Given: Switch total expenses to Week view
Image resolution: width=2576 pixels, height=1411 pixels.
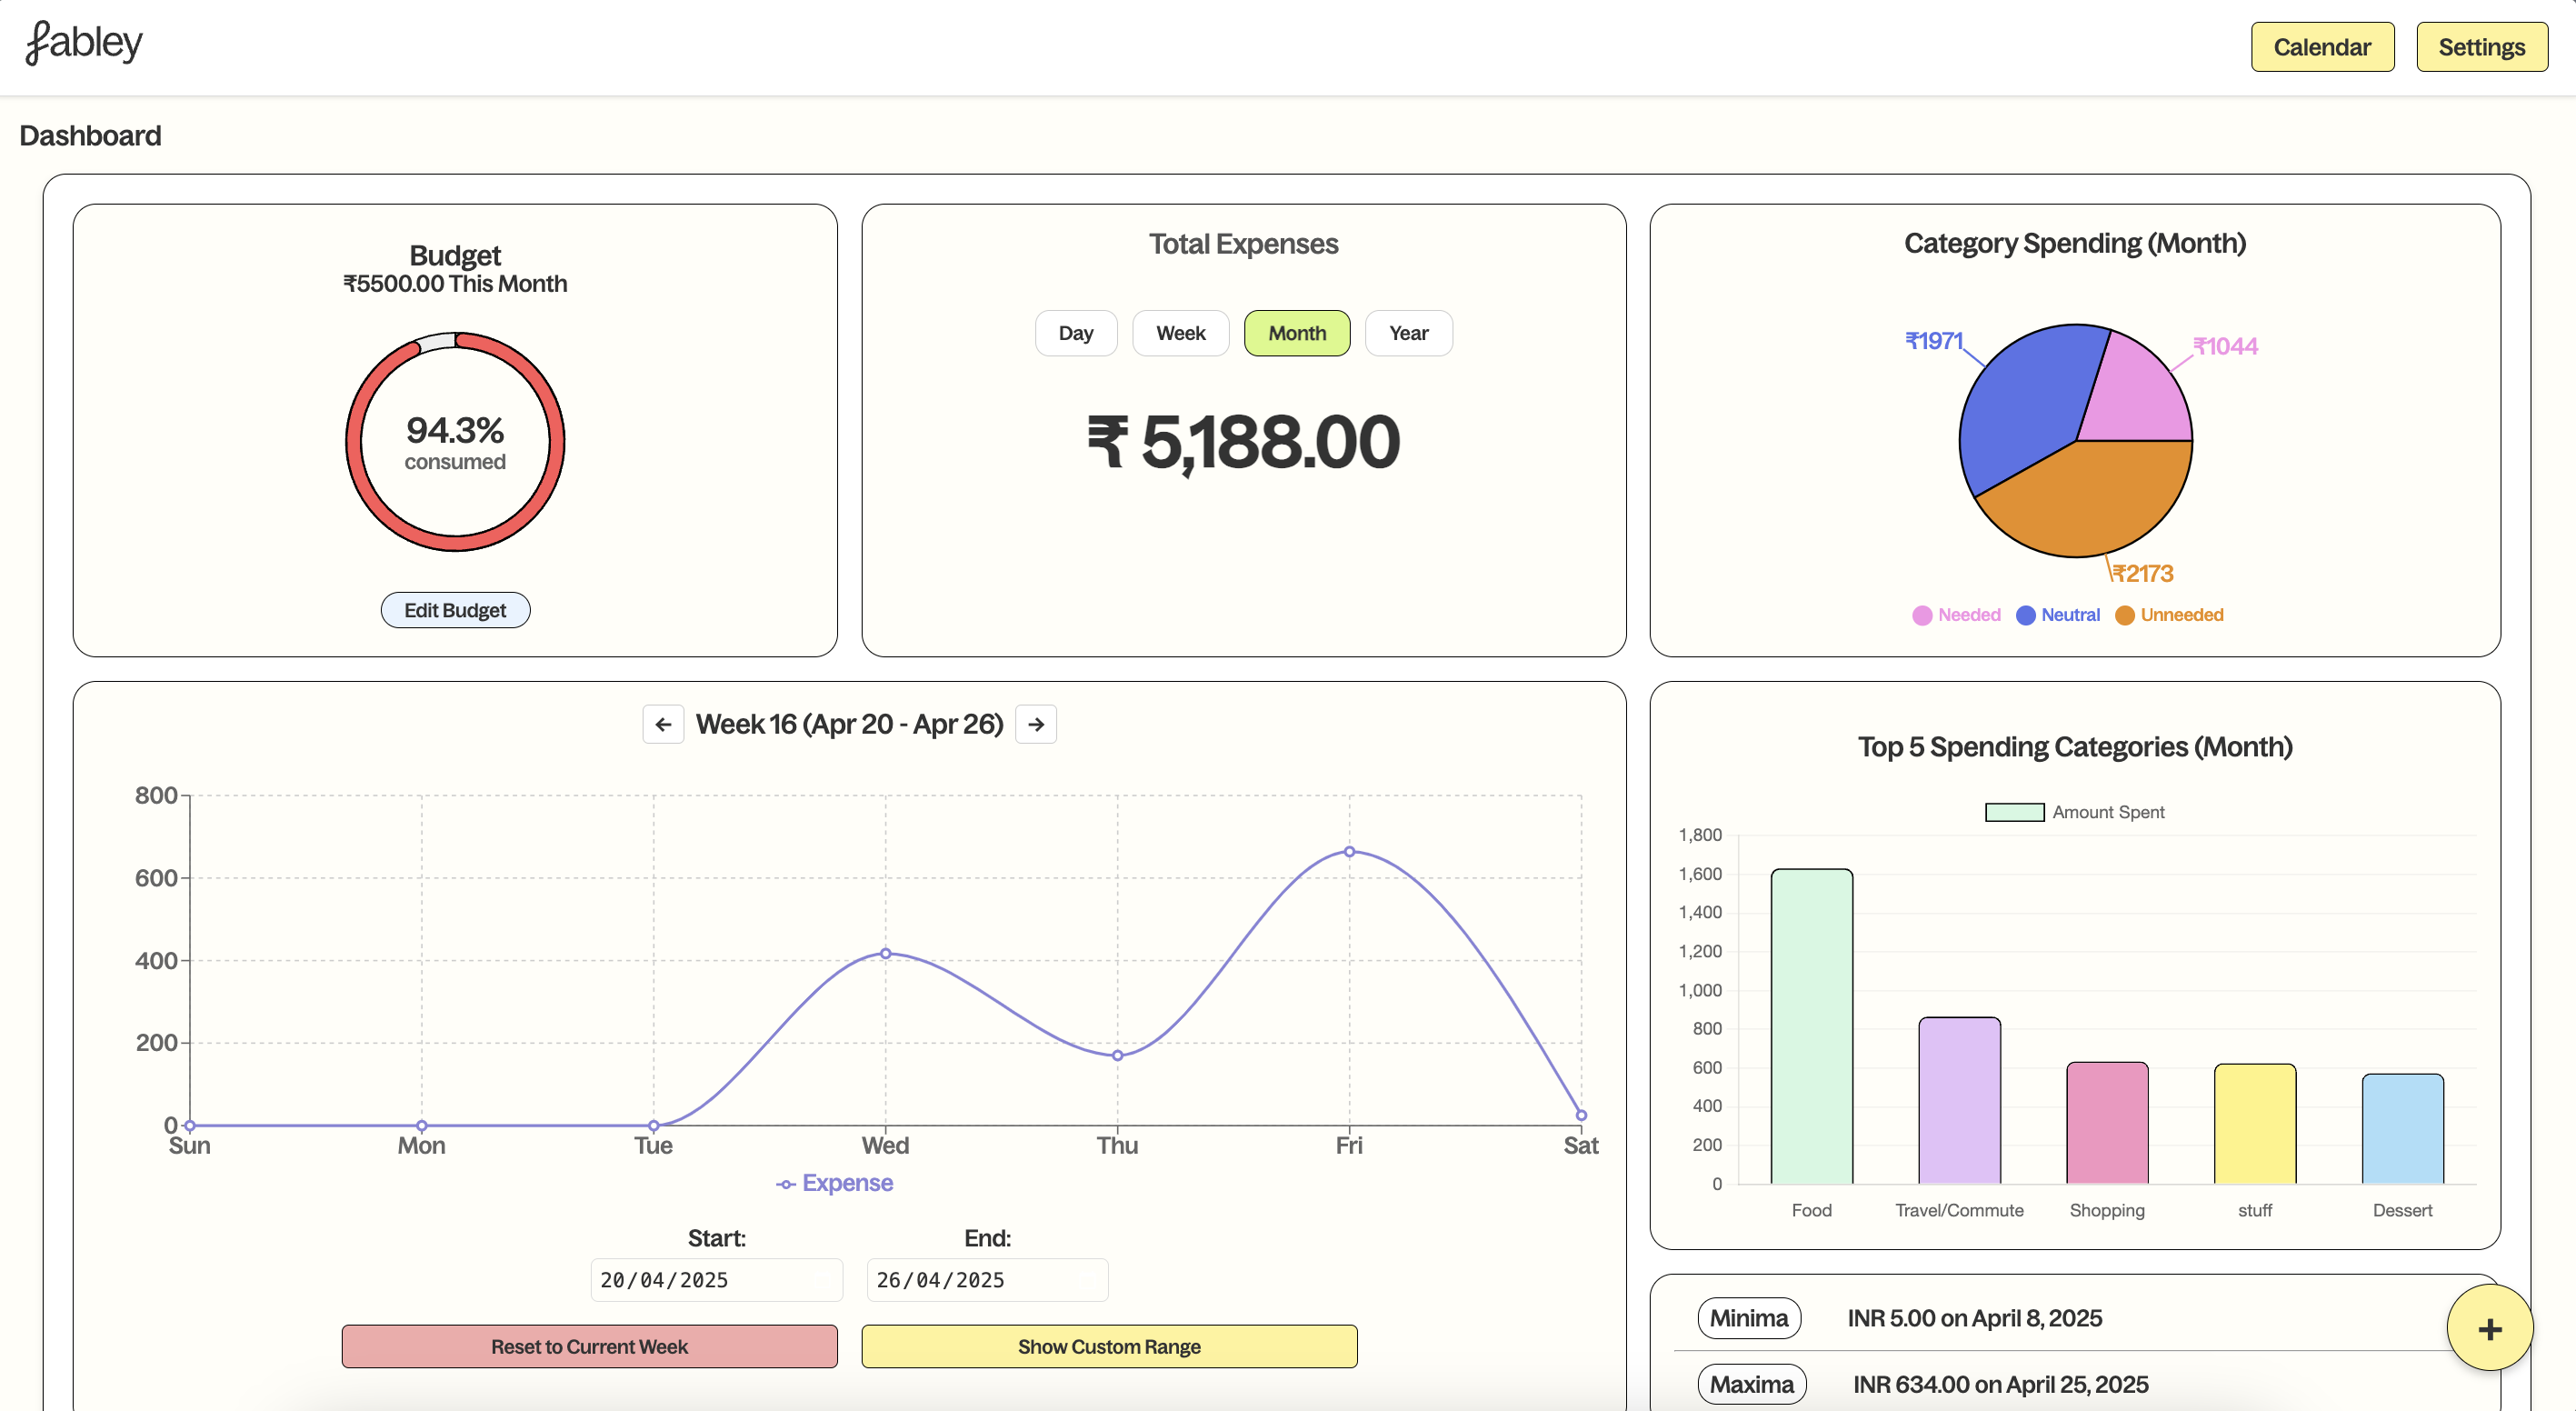Looking at the screenshot, I should pyautogui.click(x=1180, y=333).
